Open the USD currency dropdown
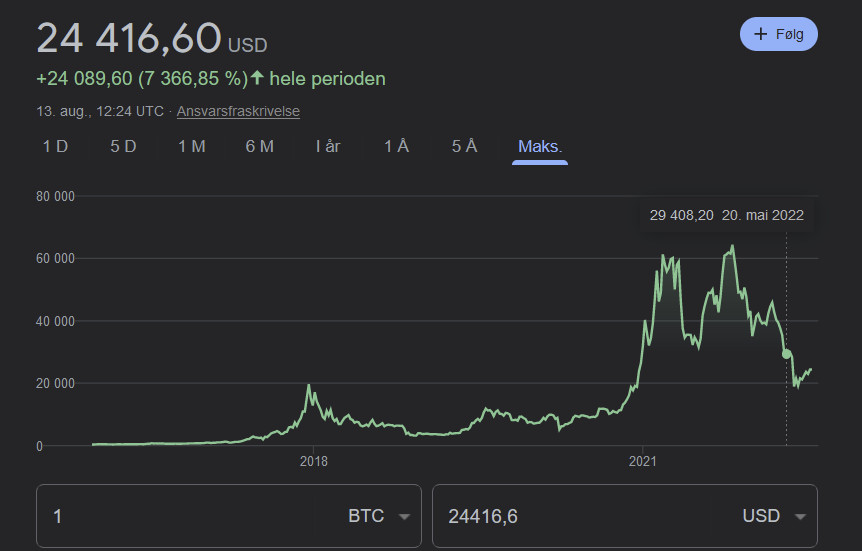This screenshot has width=862, height=551. tap(774, 516)
